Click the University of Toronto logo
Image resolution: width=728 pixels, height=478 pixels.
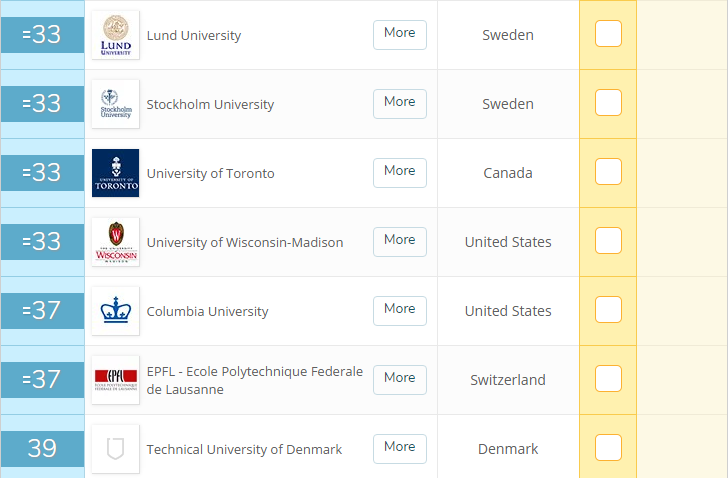point(115,173)
